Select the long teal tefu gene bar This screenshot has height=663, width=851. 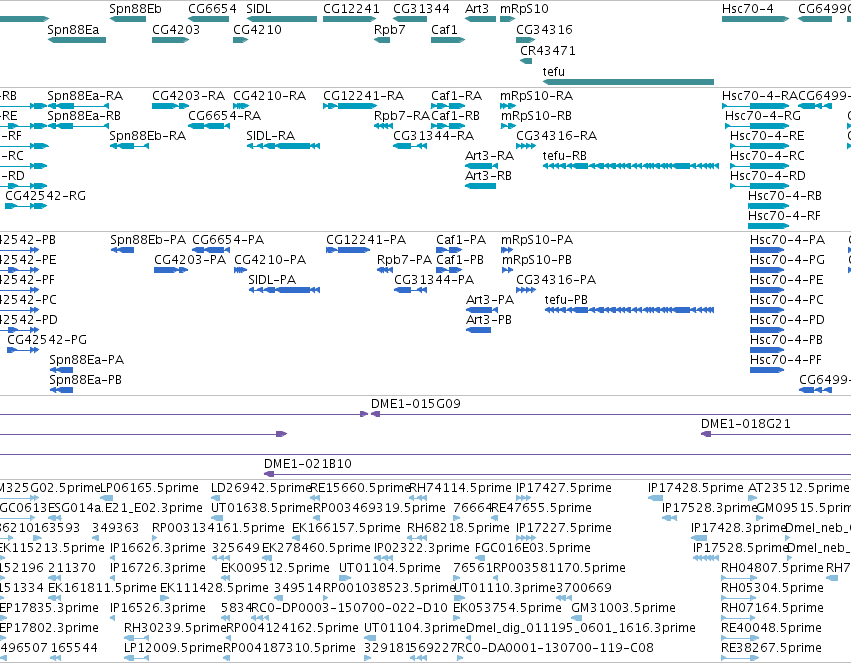[x=628, y=82]
